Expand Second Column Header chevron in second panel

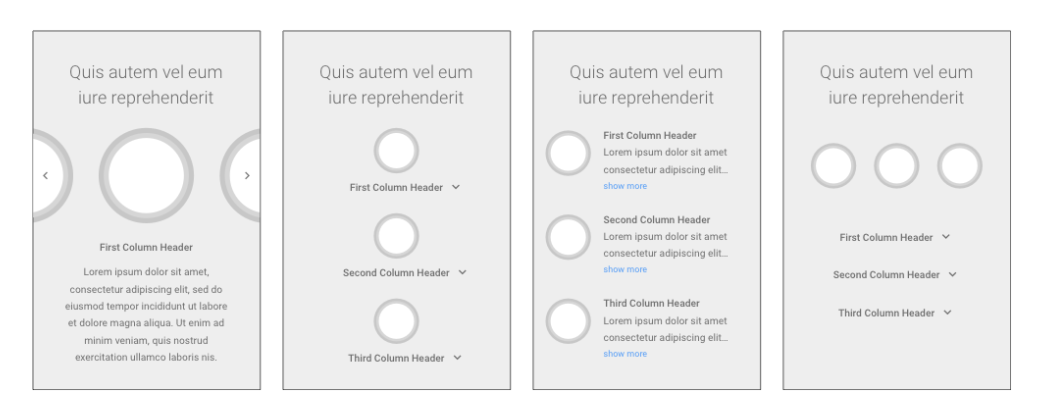[463, 272]
